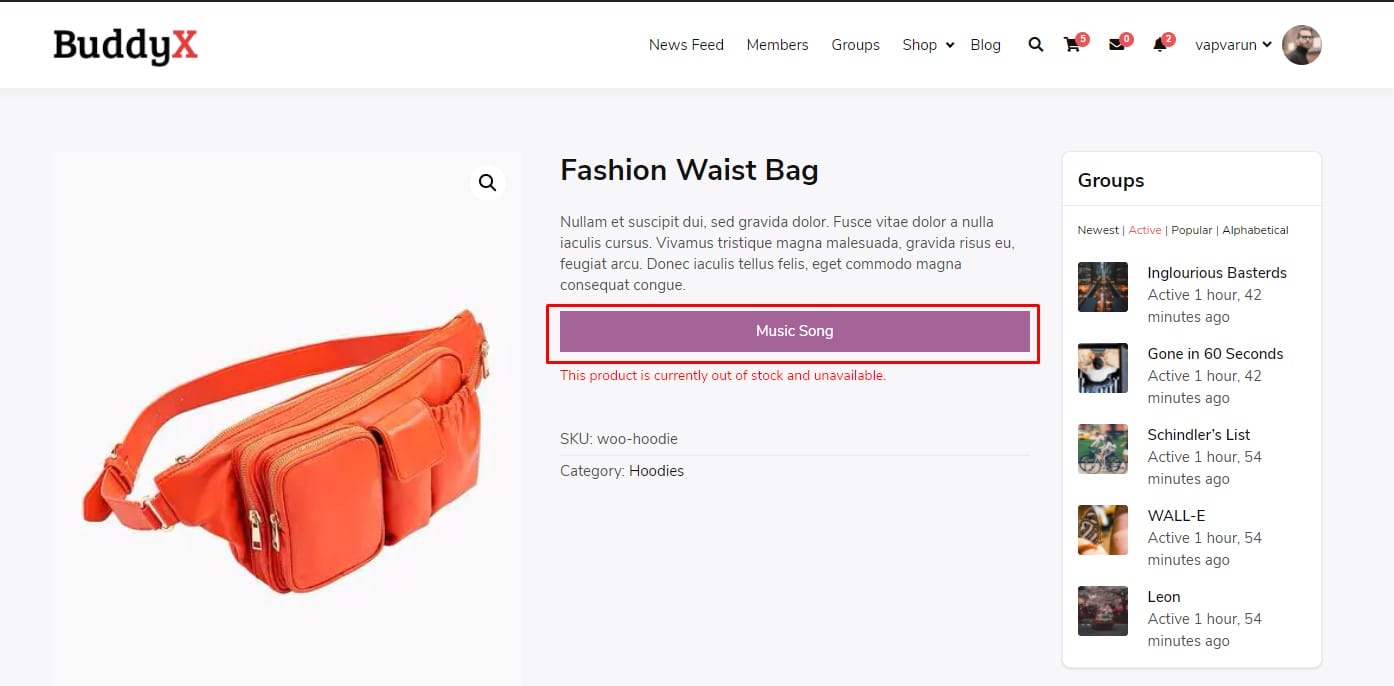
Task: Click the Music Song button
Action: coord(794,331)
